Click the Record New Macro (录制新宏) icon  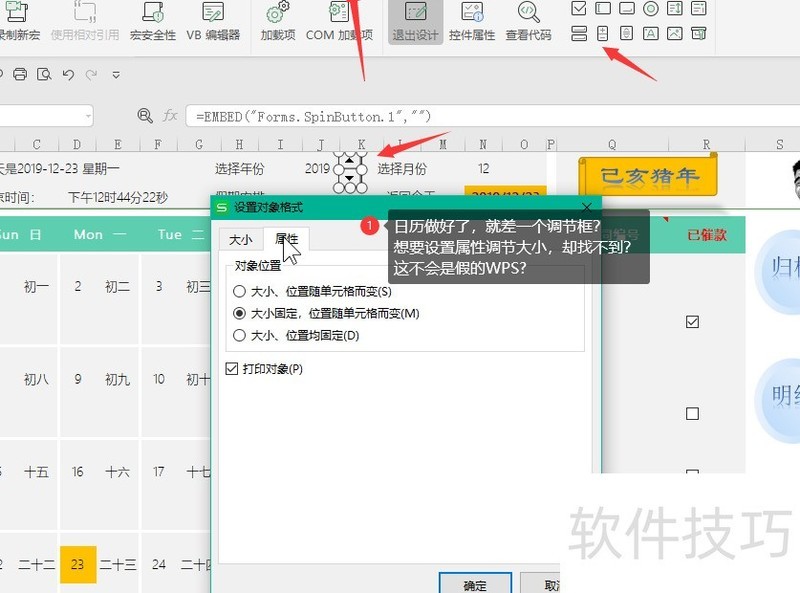click(x=18, y=12)
